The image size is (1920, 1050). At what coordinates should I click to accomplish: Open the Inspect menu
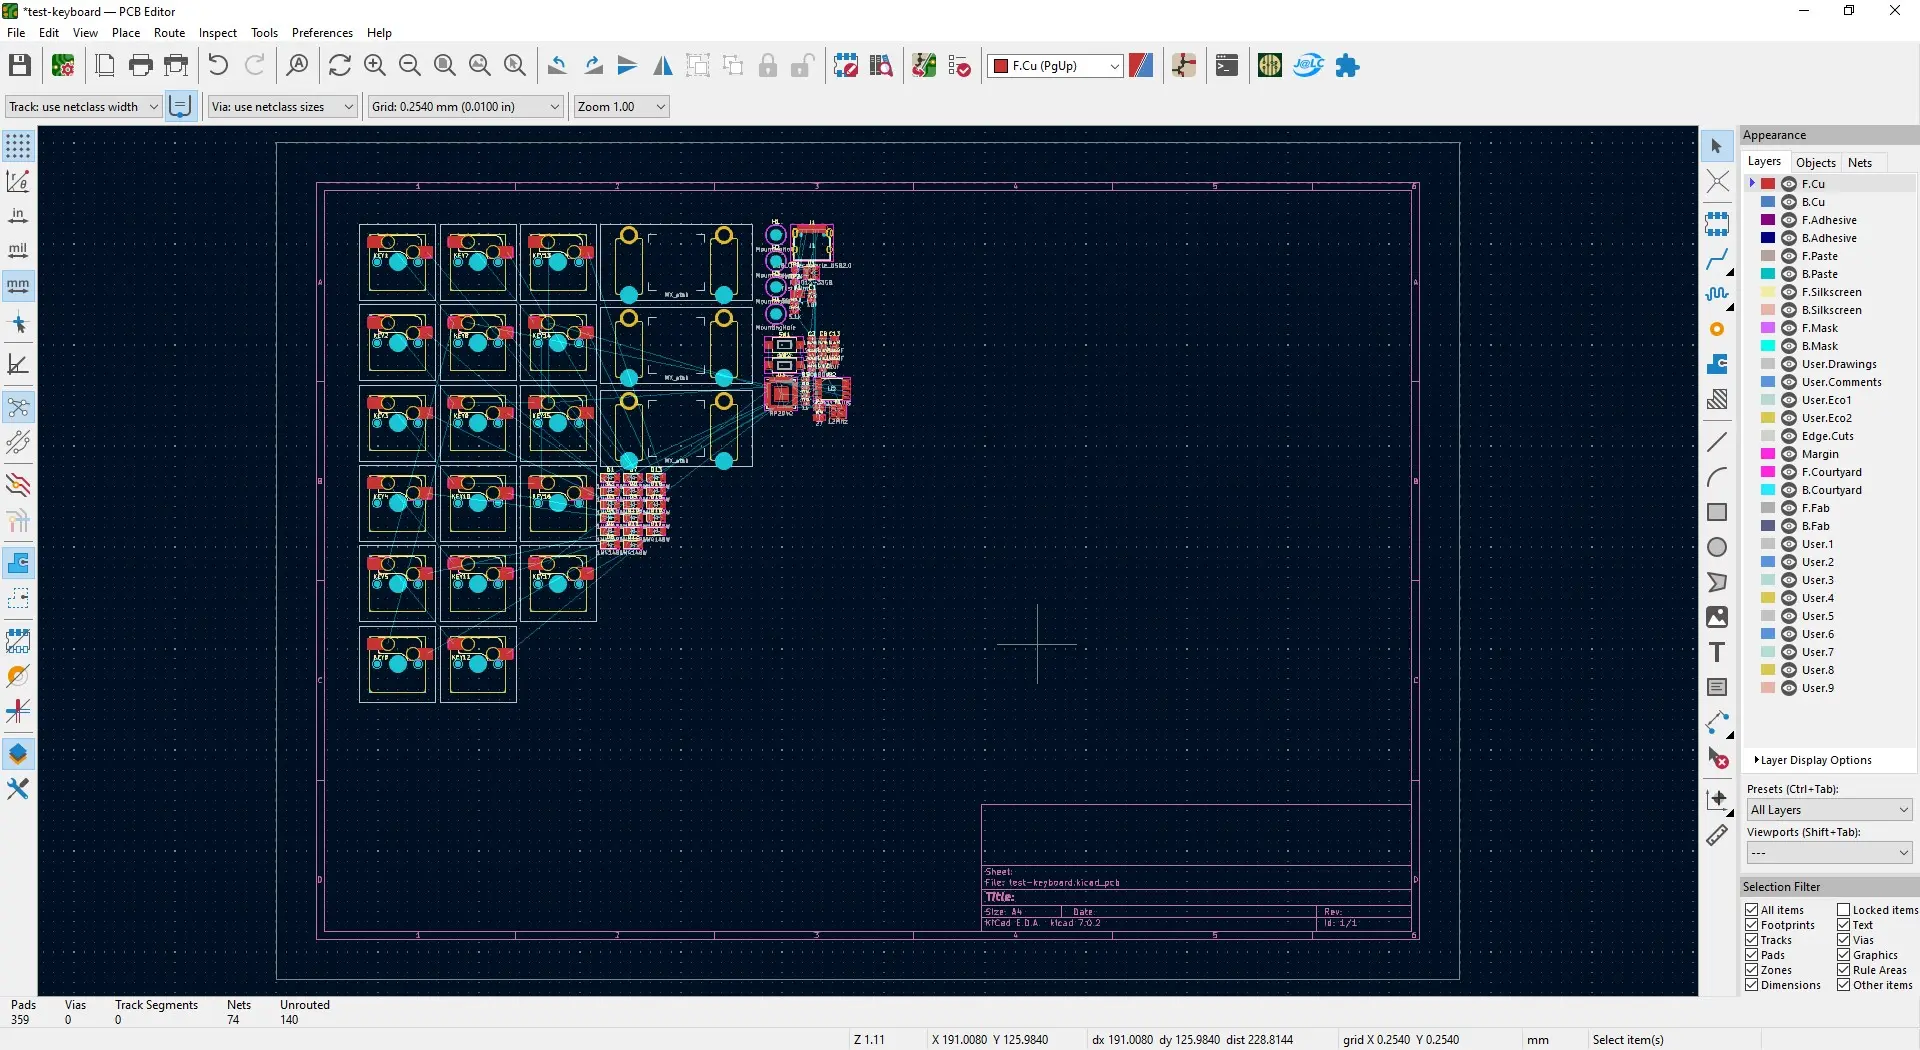pos(218,33)
